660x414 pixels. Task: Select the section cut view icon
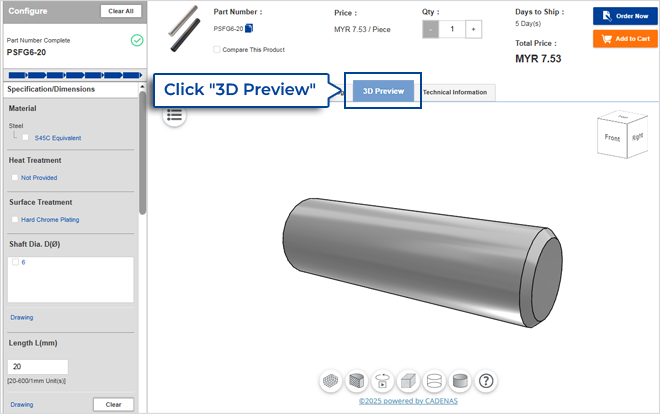[357, 381]
